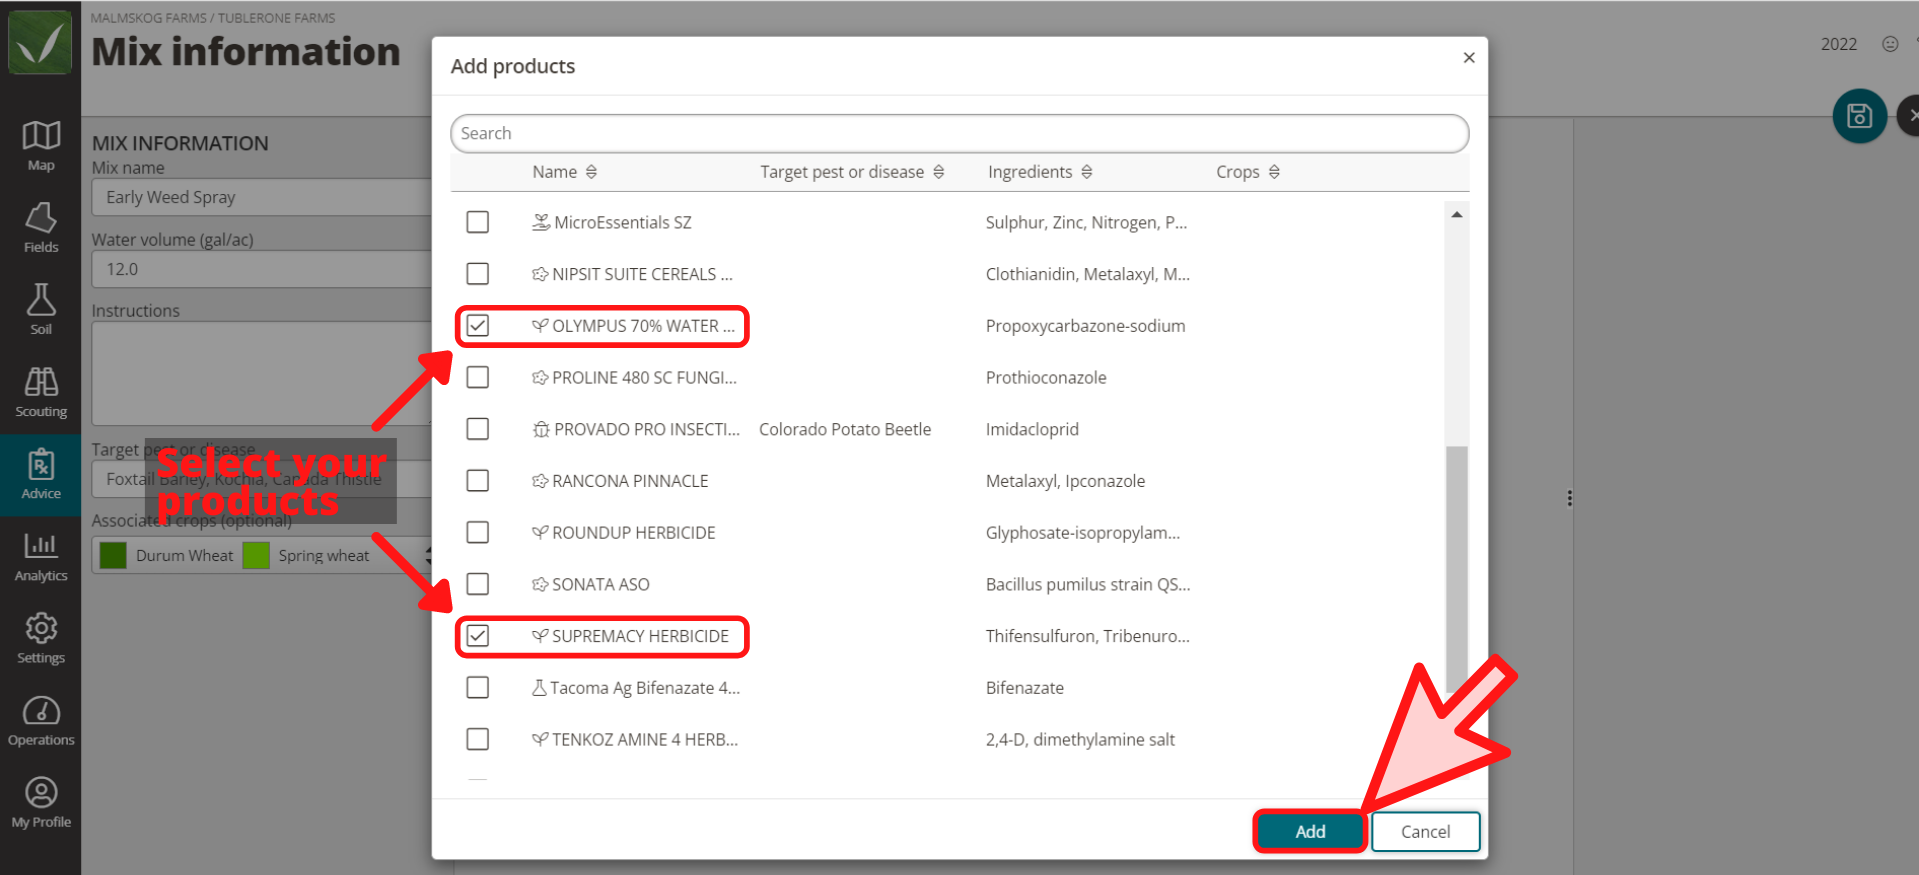Open the Soil section in sidebar
1919x875 pixels.
click(x=41, y=310)
